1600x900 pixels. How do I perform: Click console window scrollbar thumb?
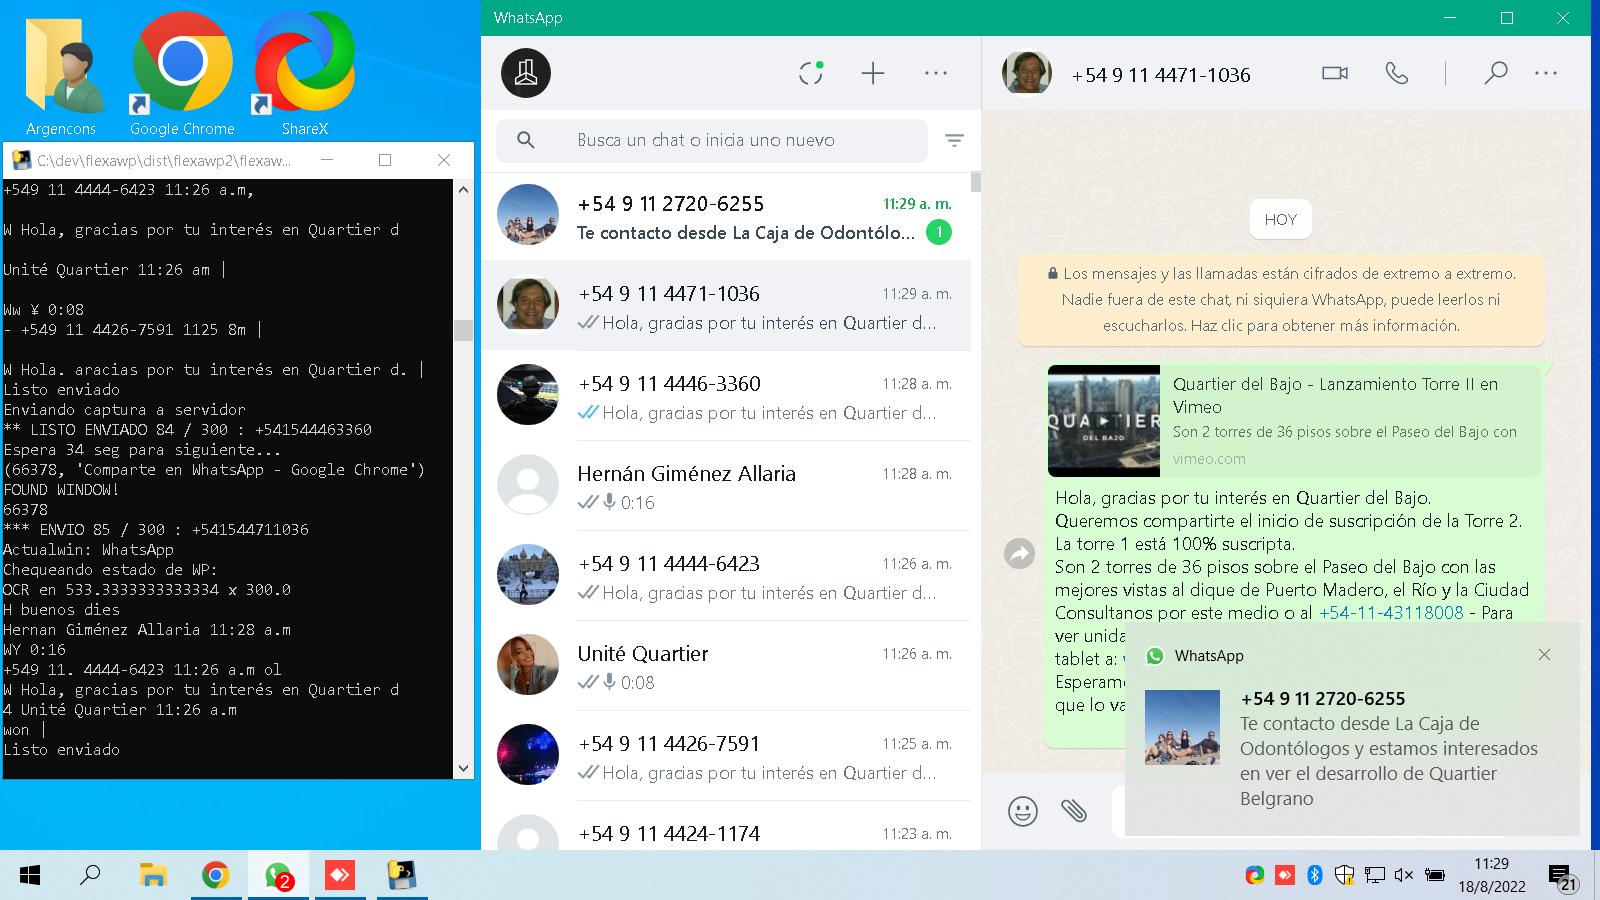(x=463, y=330)
